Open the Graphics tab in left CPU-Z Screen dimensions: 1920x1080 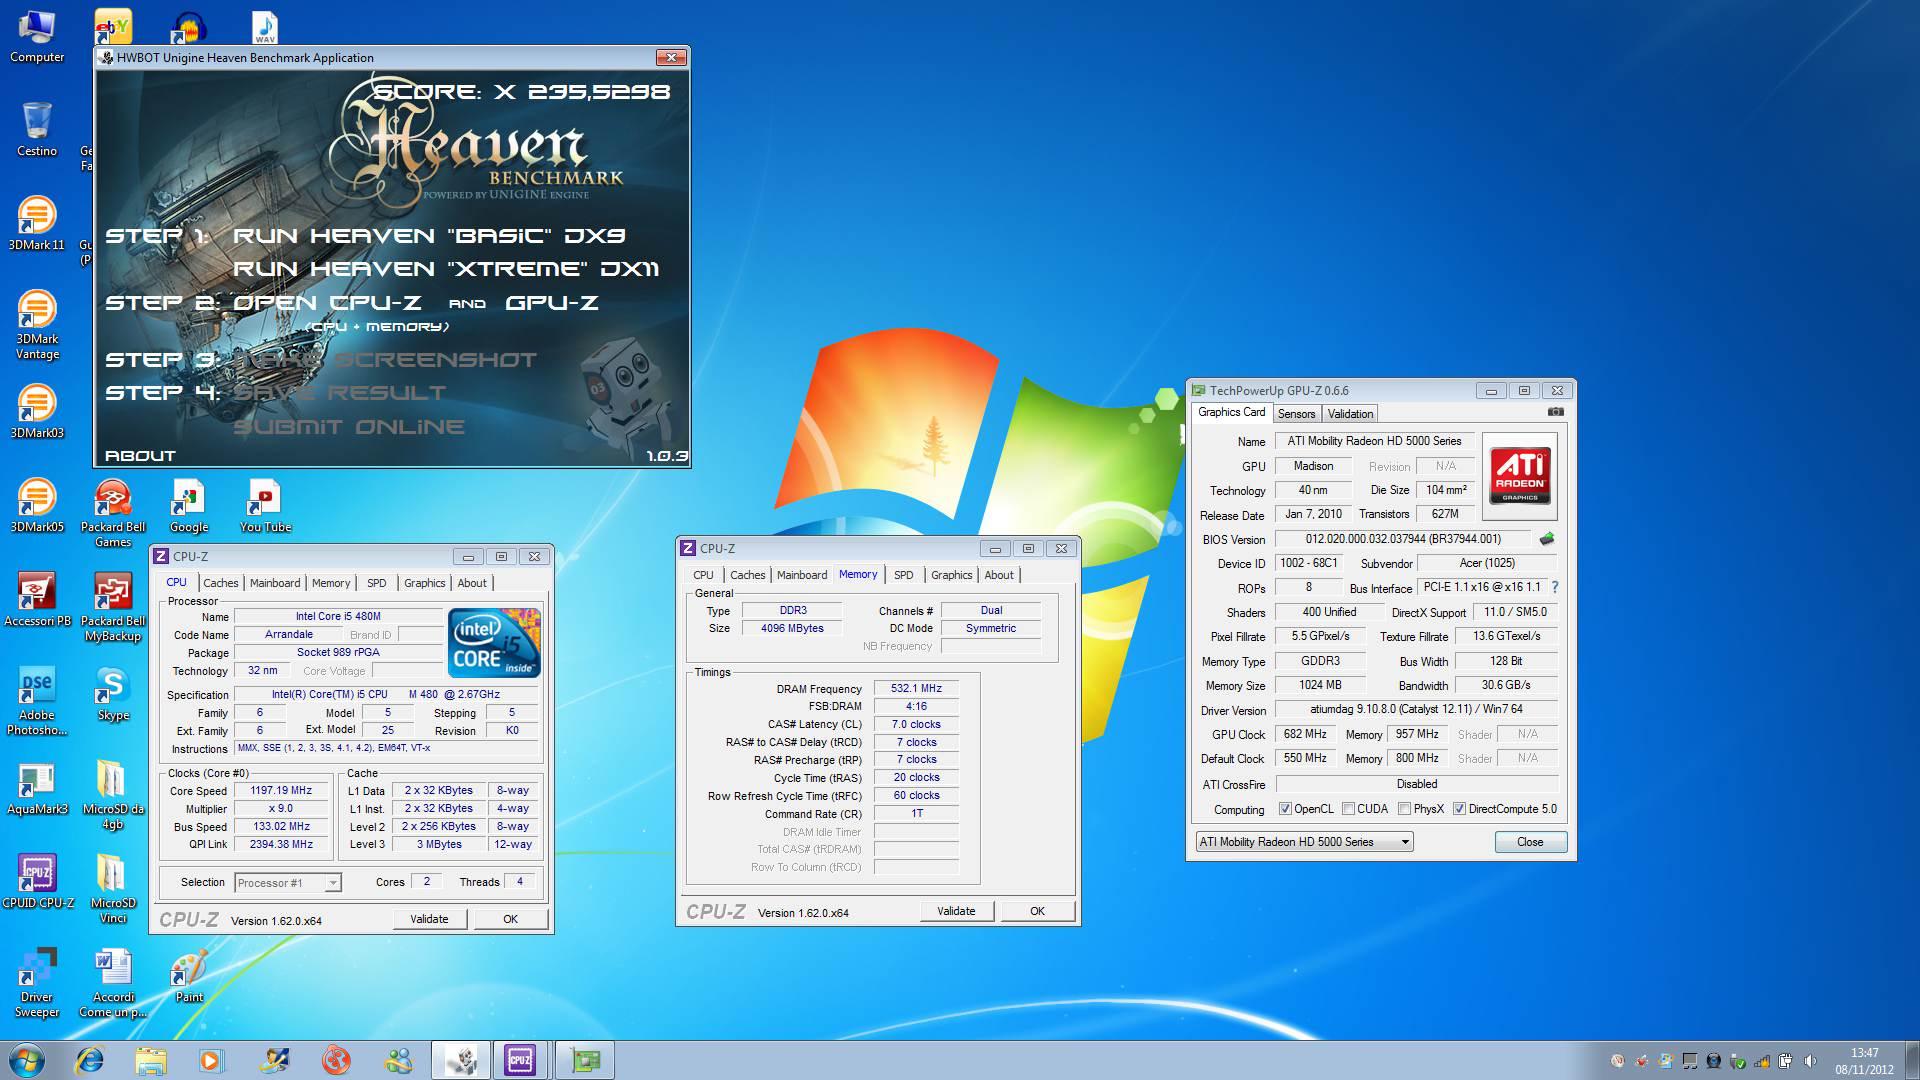[x=425, y=583]
